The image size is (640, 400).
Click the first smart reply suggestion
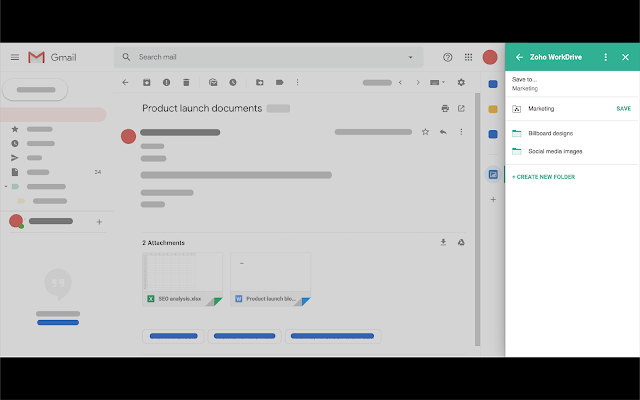coord(173,336)
